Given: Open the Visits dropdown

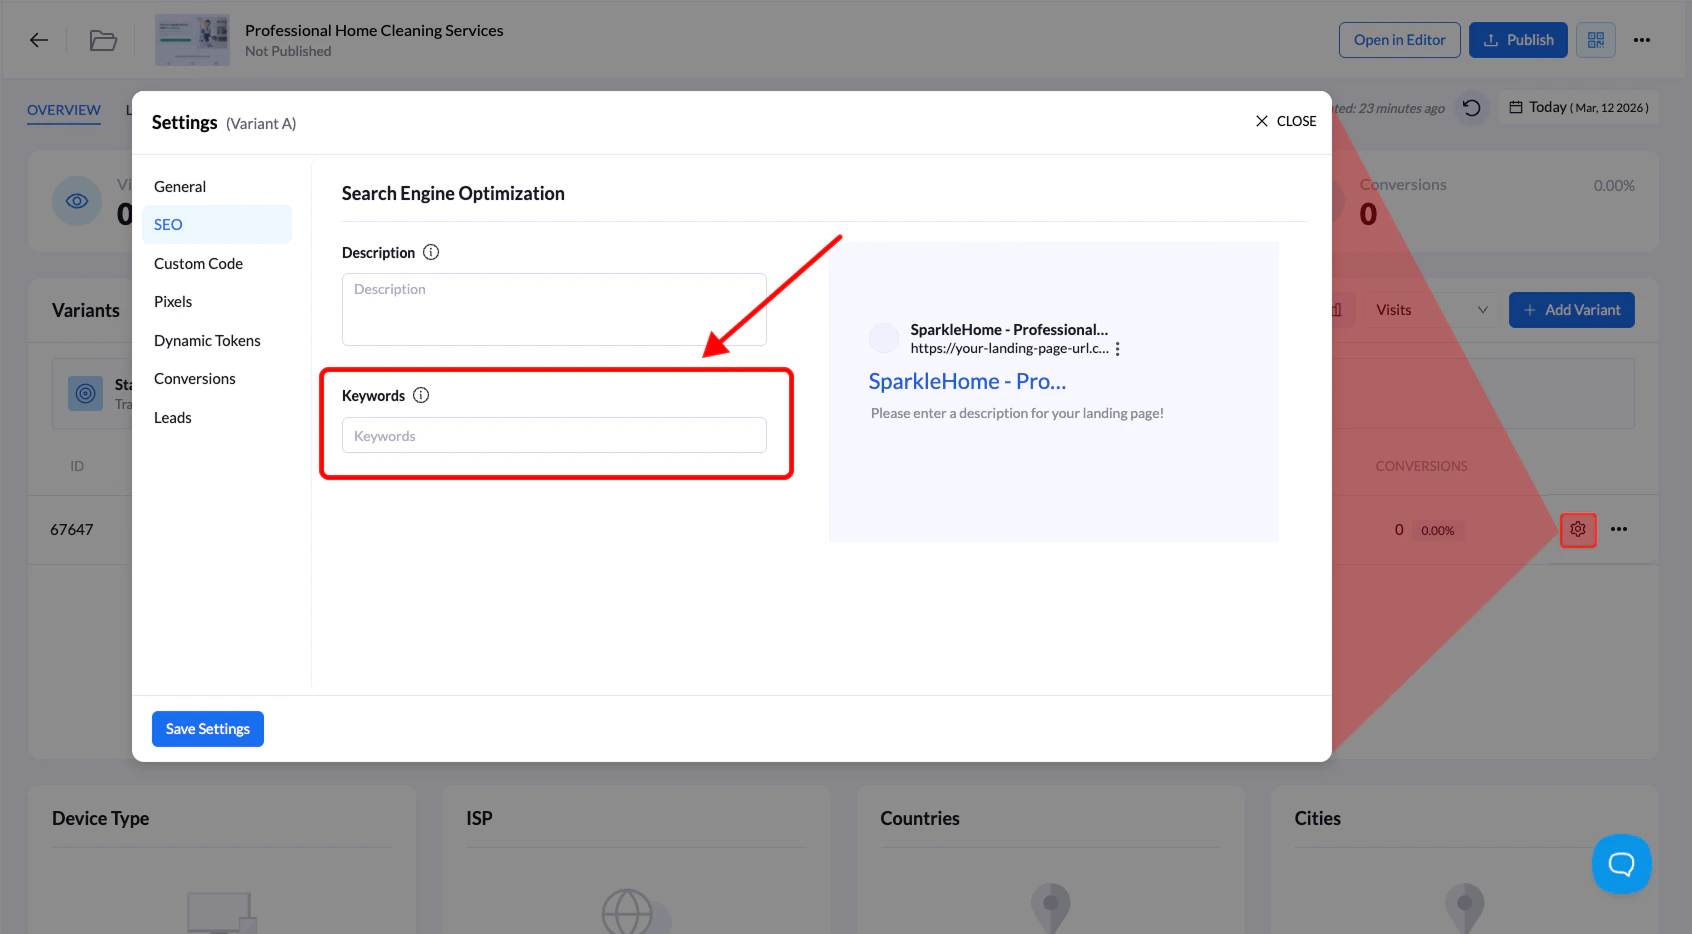Looking at the screenshot, I should click(x=1431, y=310).
